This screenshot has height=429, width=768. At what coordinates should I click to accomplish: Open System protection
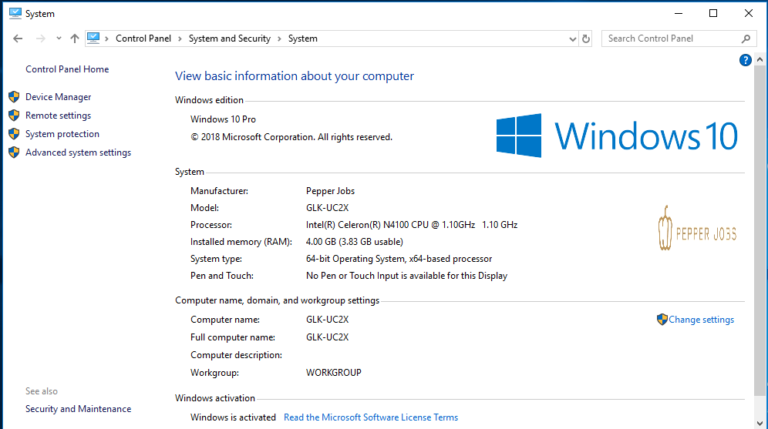(62, 134)
